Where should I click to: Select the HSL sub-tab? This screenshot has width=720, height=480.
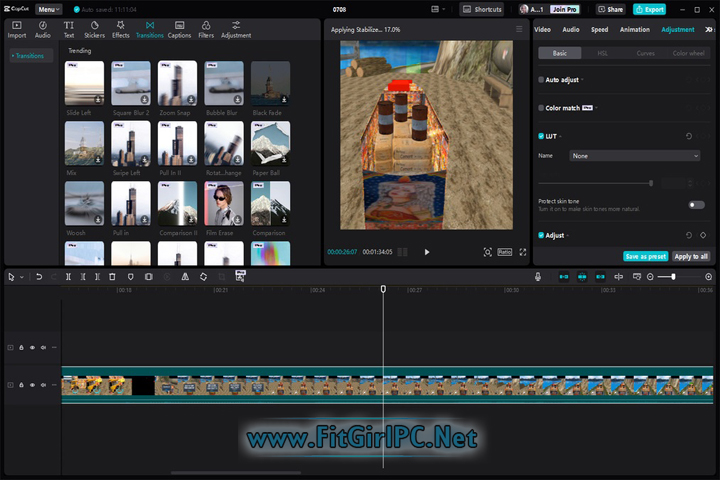point(602,53)
